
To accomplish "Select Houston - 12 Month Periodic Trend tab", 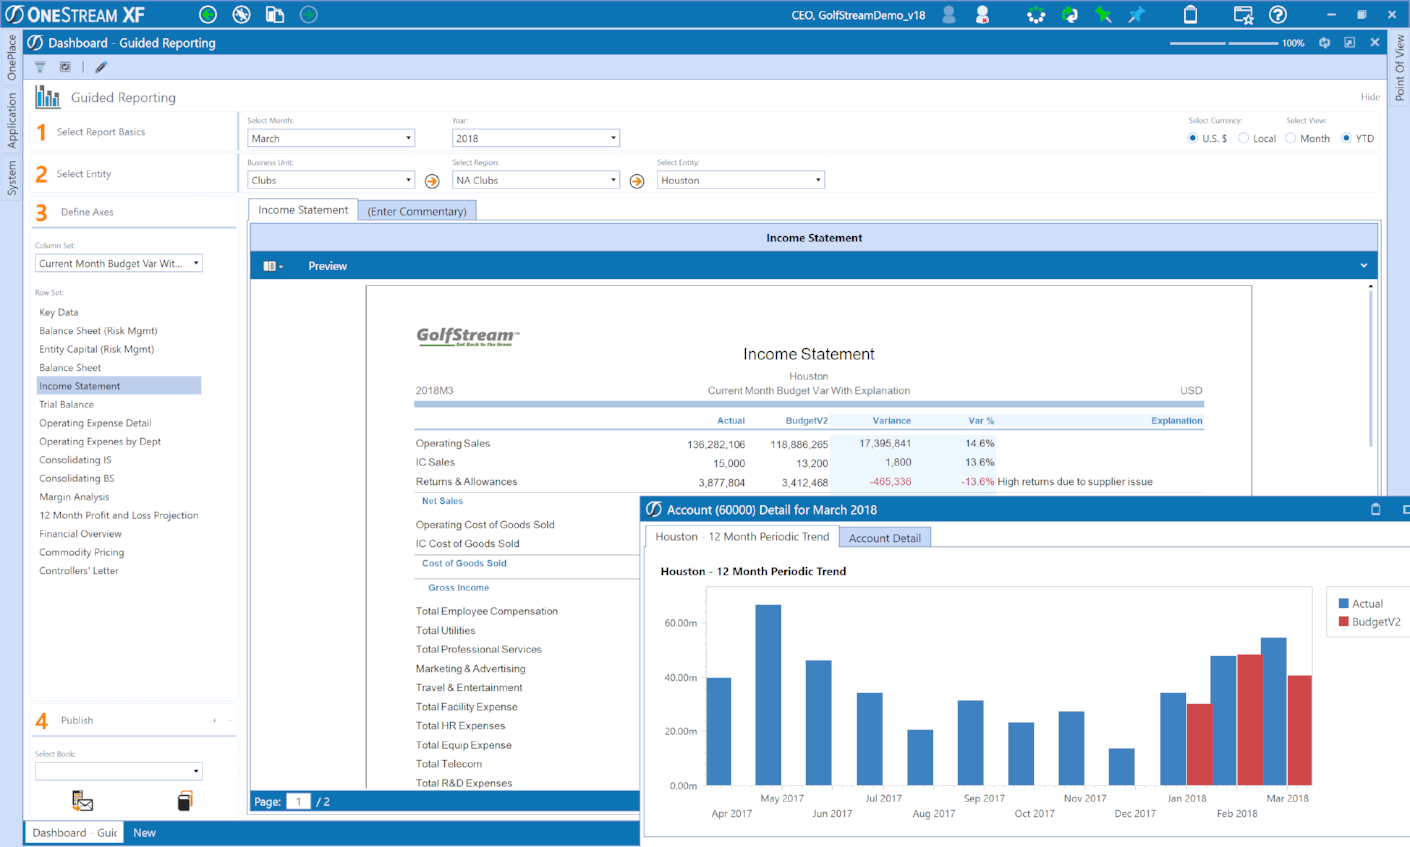I will 742,537.
